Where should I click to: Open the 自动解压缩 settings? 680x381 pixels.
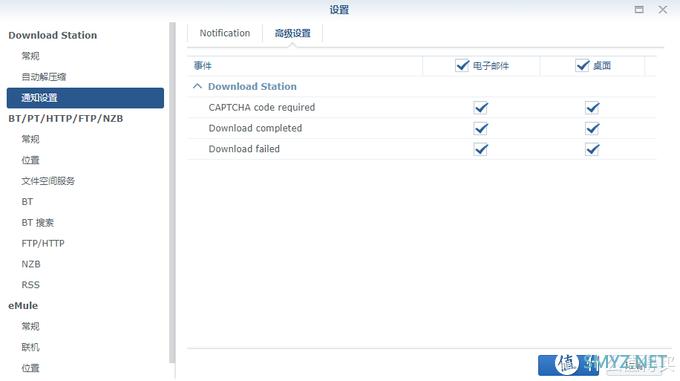tap(44, 77)
